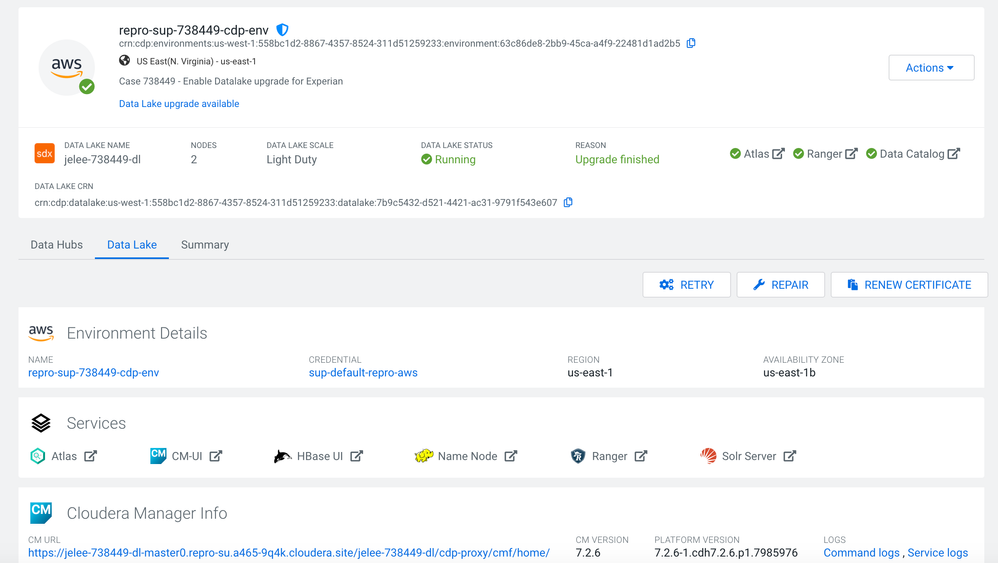The width and height of the screenshot is (998, 563).
Task: Open Data Catalog external link icon
Action: (x=954, y=154)
